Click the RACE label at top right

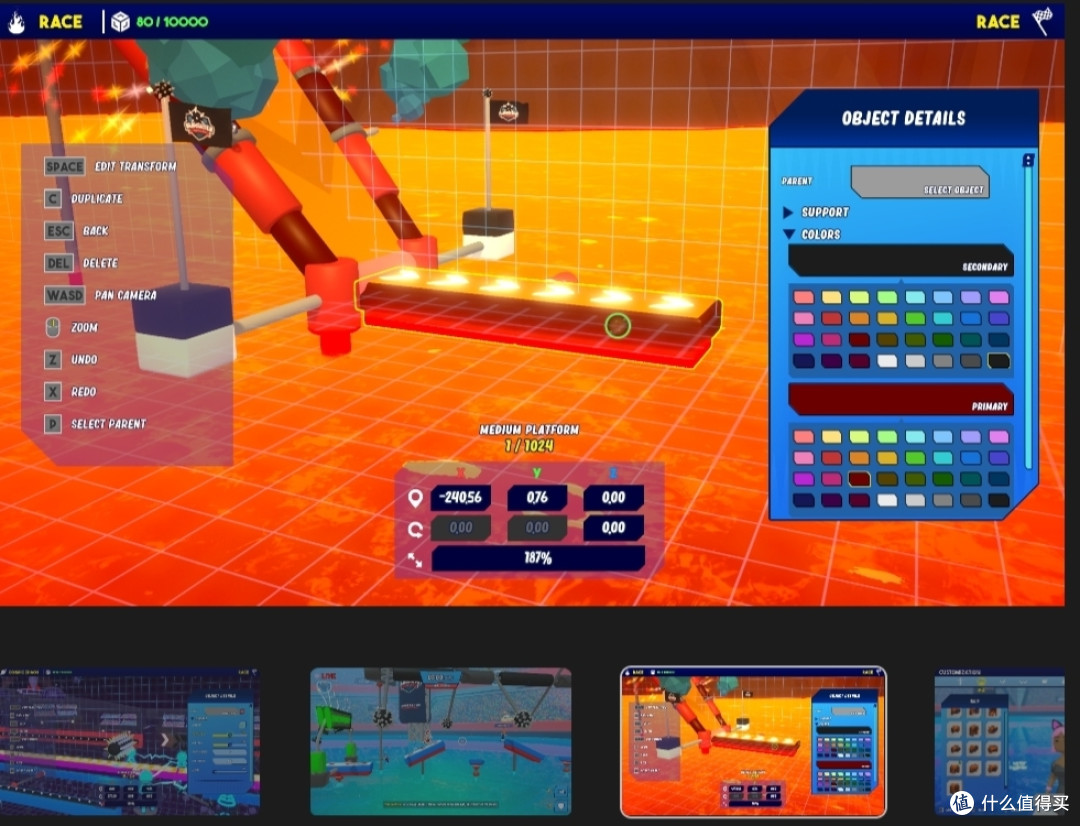pyautogui.click(x=997, y=21)
